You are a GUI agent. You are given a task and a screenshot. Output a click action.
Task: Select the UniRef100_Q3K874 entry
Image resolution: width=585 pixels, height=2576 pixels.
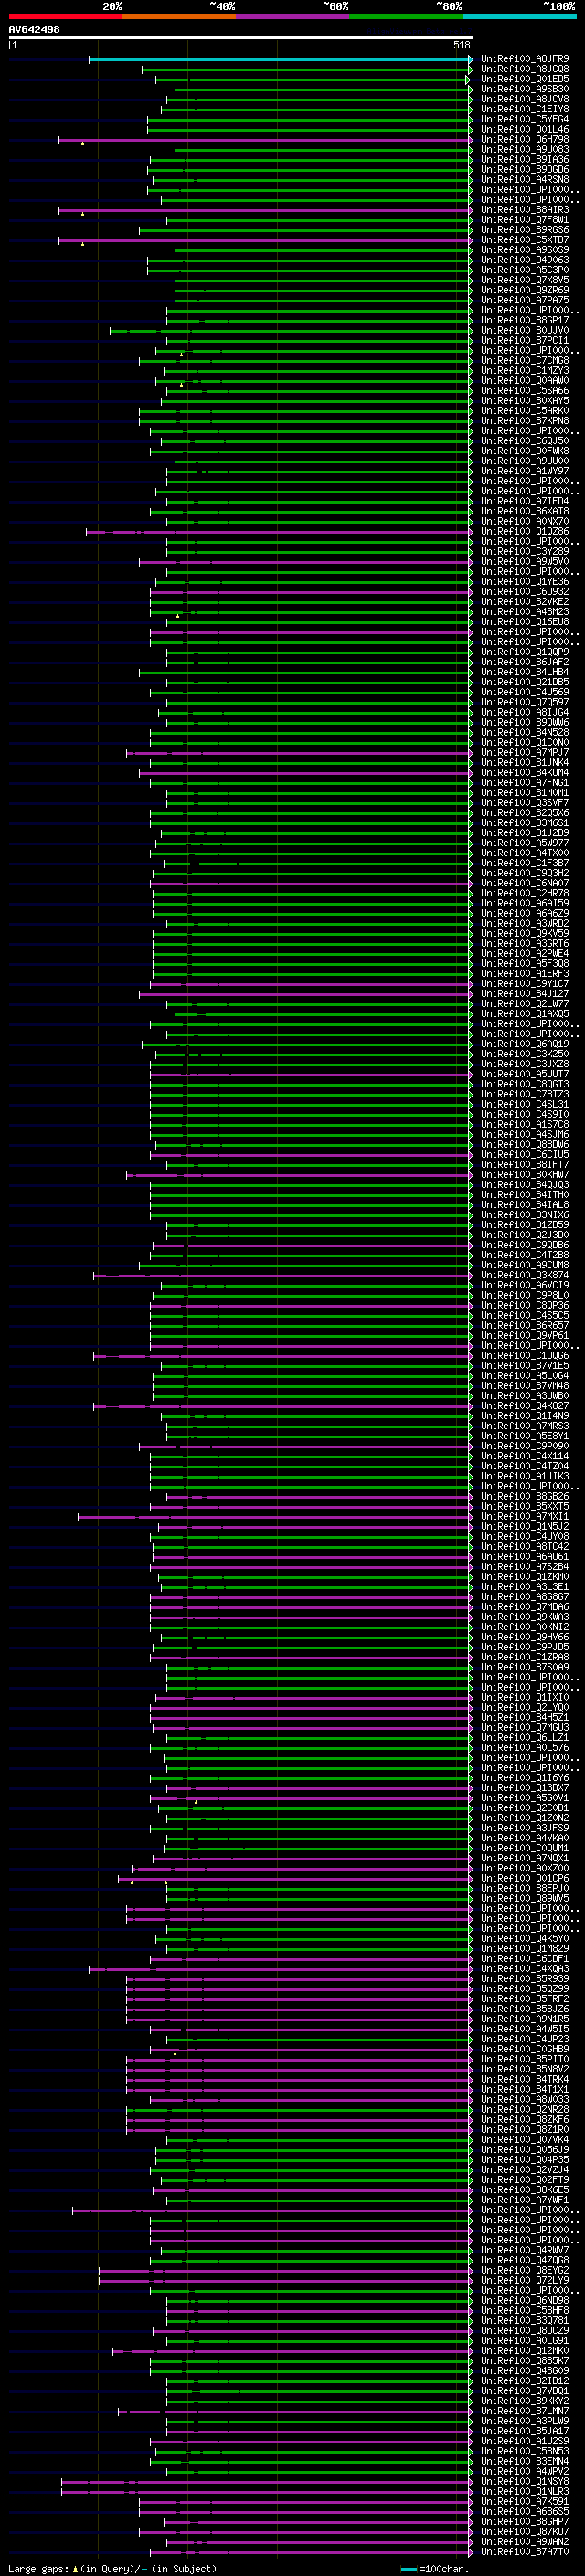pyautogui.click(x=524, y=1275)
